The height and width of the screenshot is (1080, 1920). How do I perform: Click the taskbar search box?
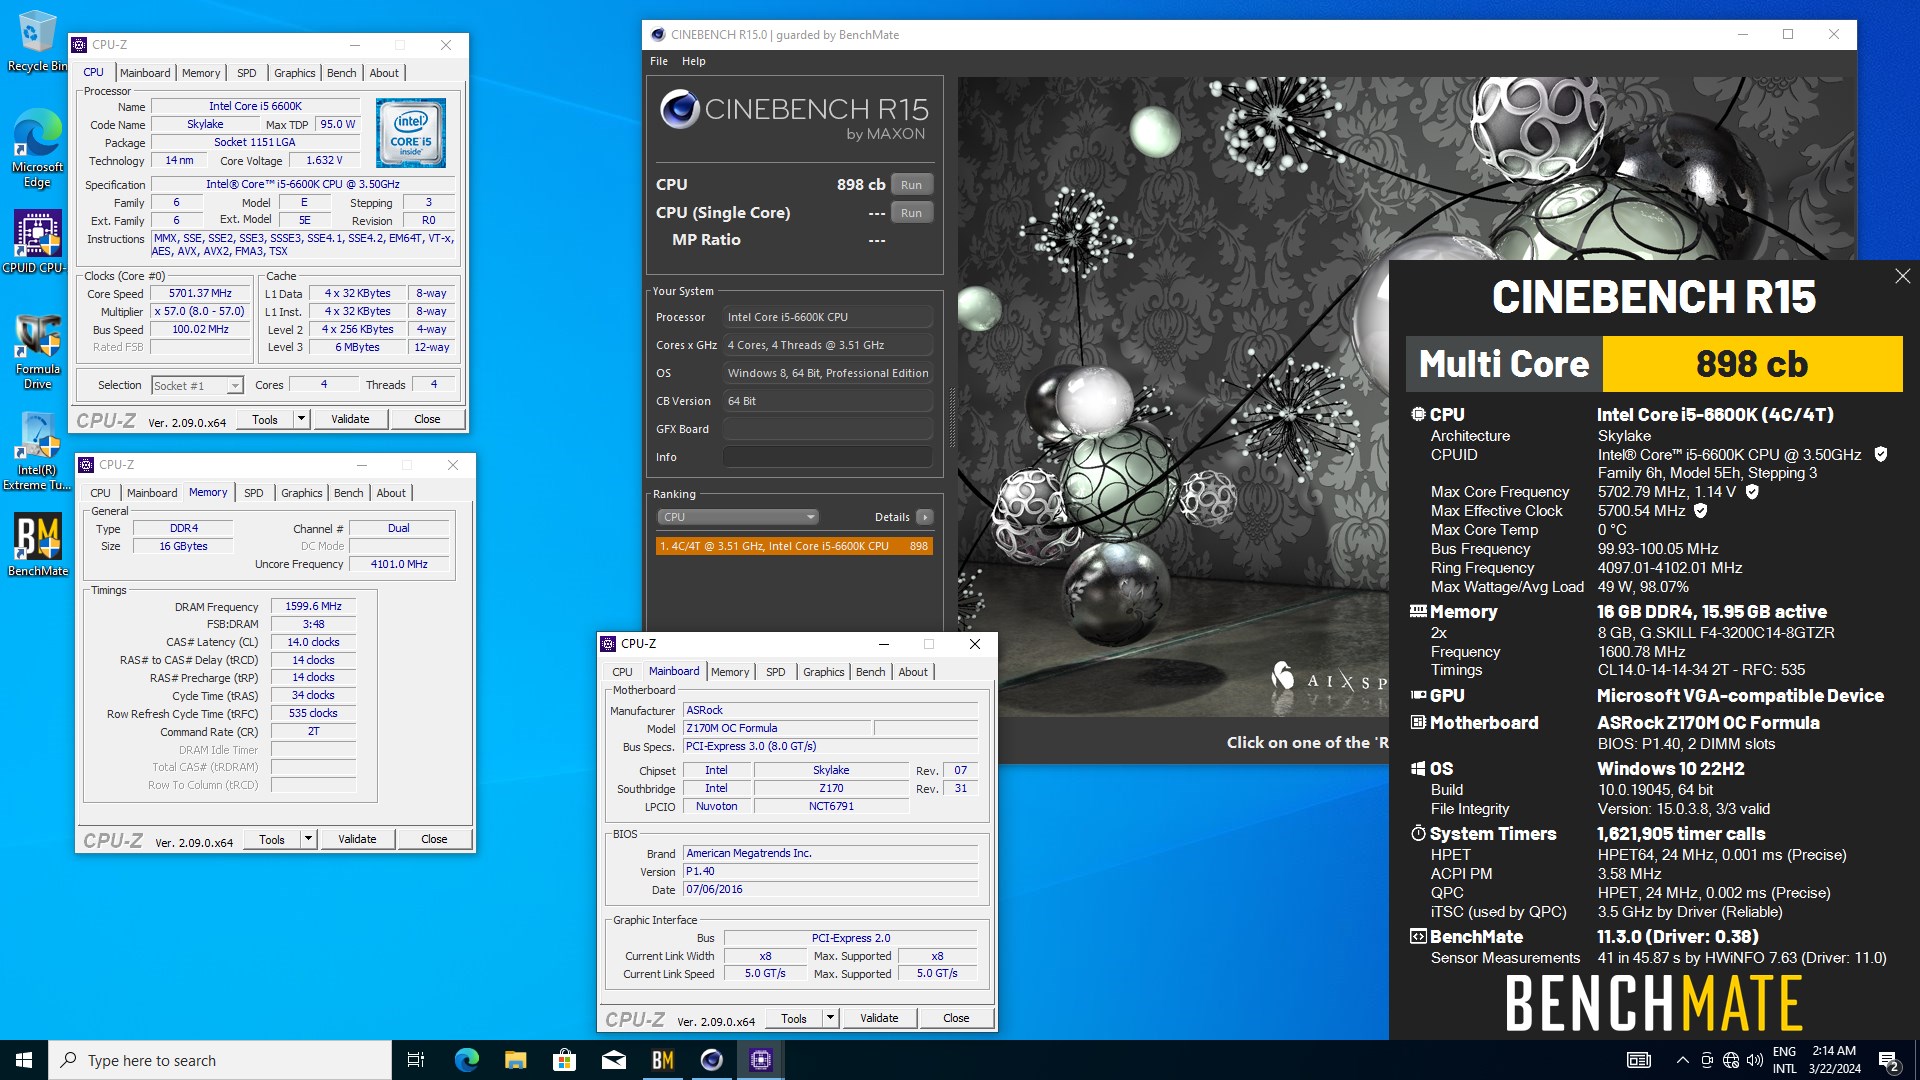tap(220, 1060)
